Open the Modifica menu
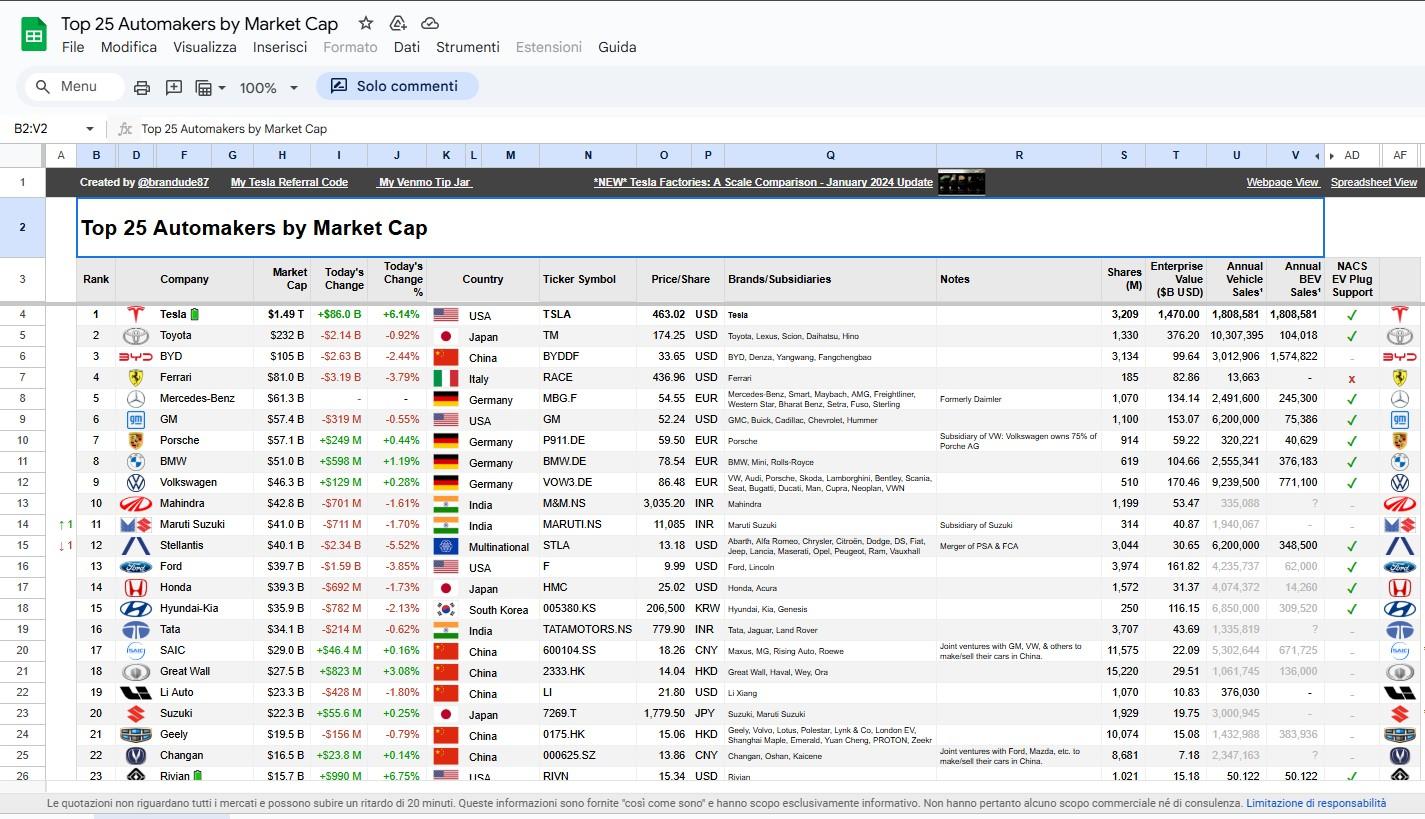 pyautogui.click(x=129, y=47)
